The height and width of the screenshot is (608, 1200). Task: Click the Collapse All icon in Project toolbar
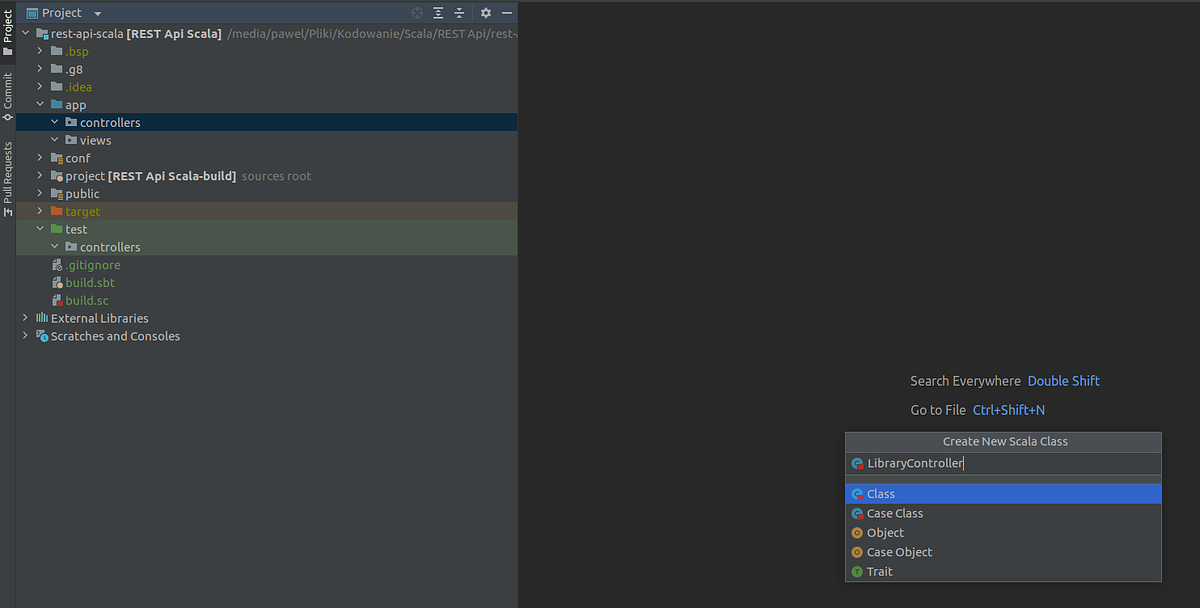coord(459,12)
